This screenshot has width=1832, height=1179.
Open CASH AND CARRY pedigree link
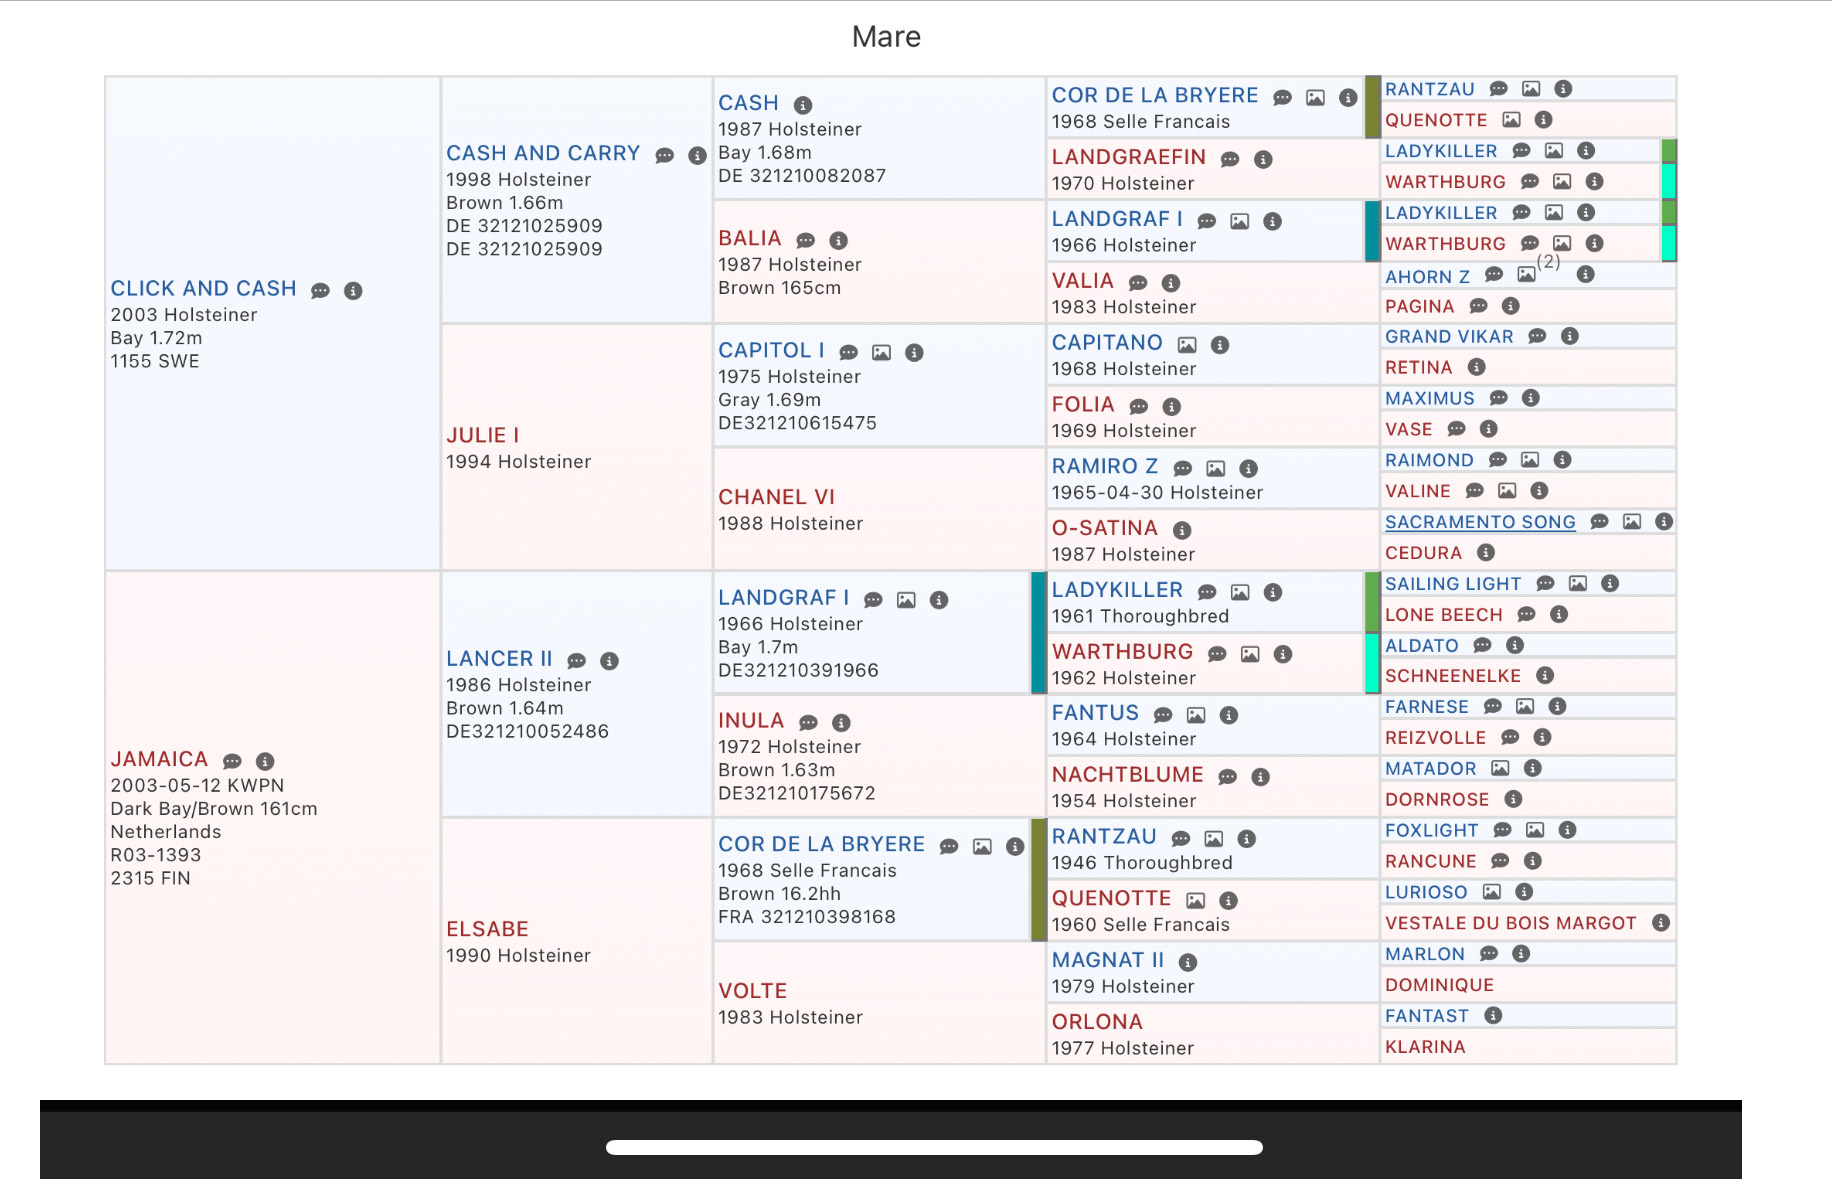tap(543, 153)
